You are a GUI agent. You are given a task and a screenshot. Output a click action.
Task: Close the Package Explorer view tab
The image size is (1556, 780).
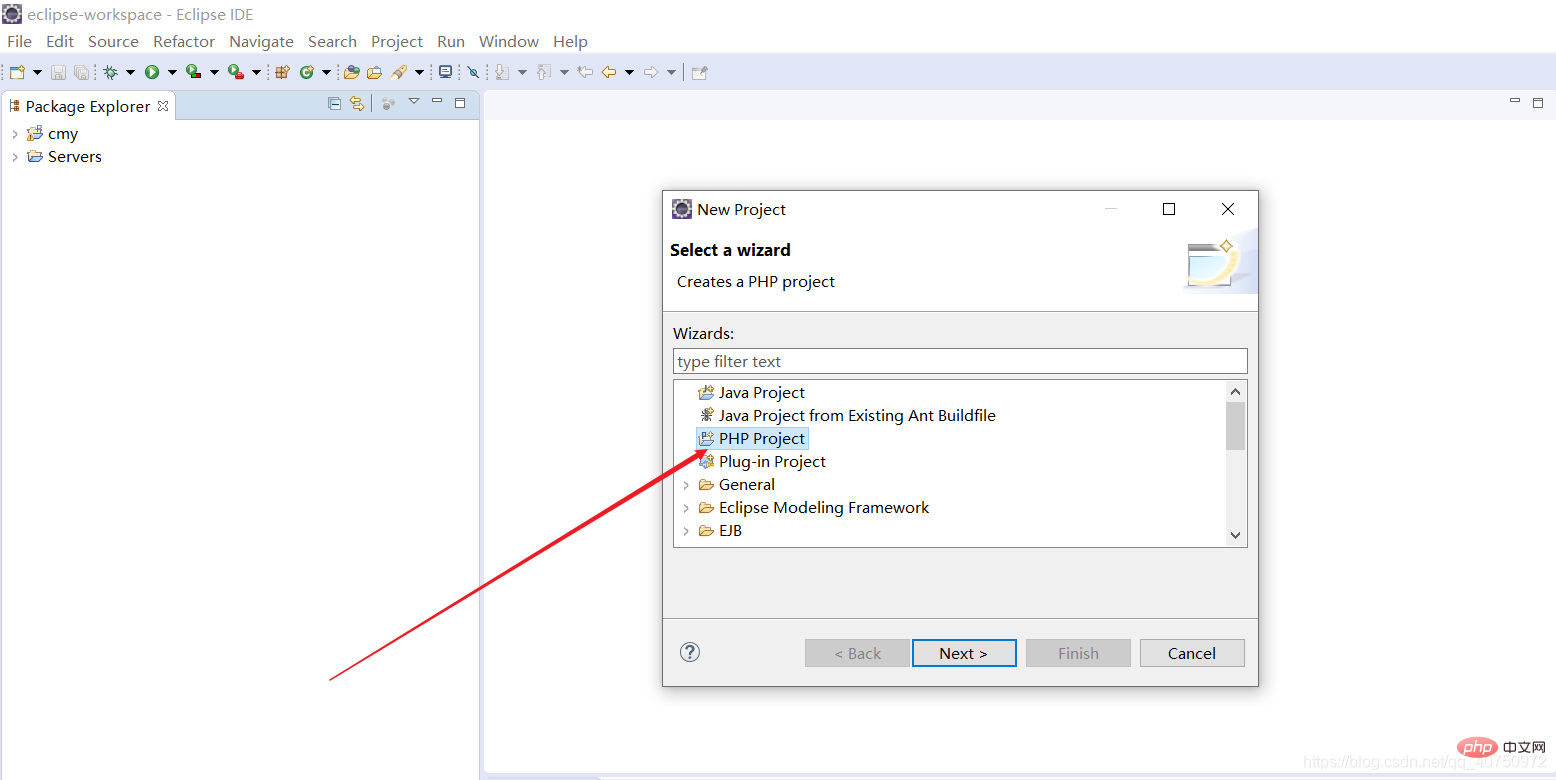tap(163, 105)
